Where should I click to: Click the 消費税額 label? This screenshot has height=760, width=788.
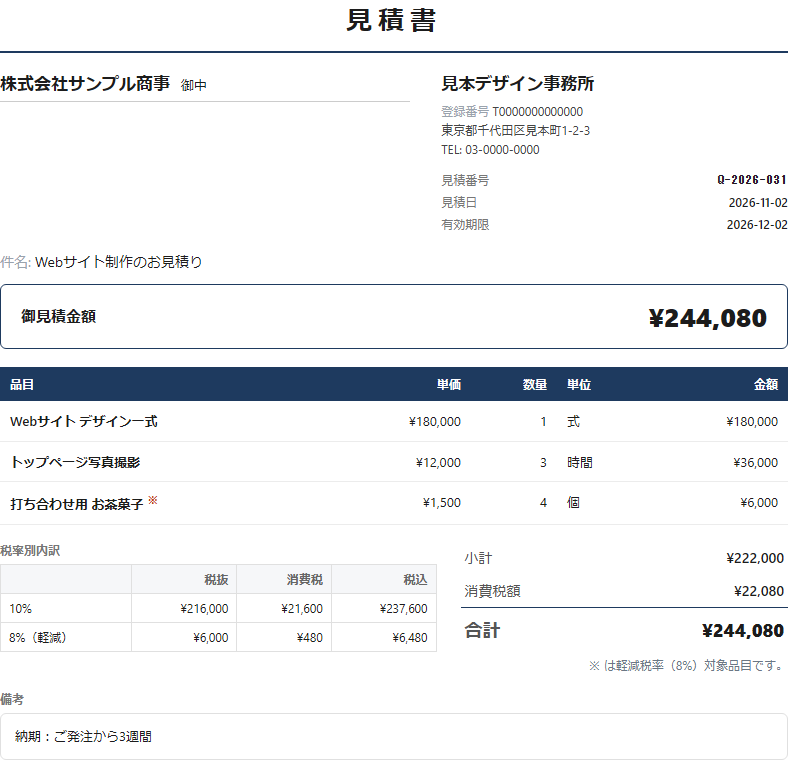(x=492, y=591)
